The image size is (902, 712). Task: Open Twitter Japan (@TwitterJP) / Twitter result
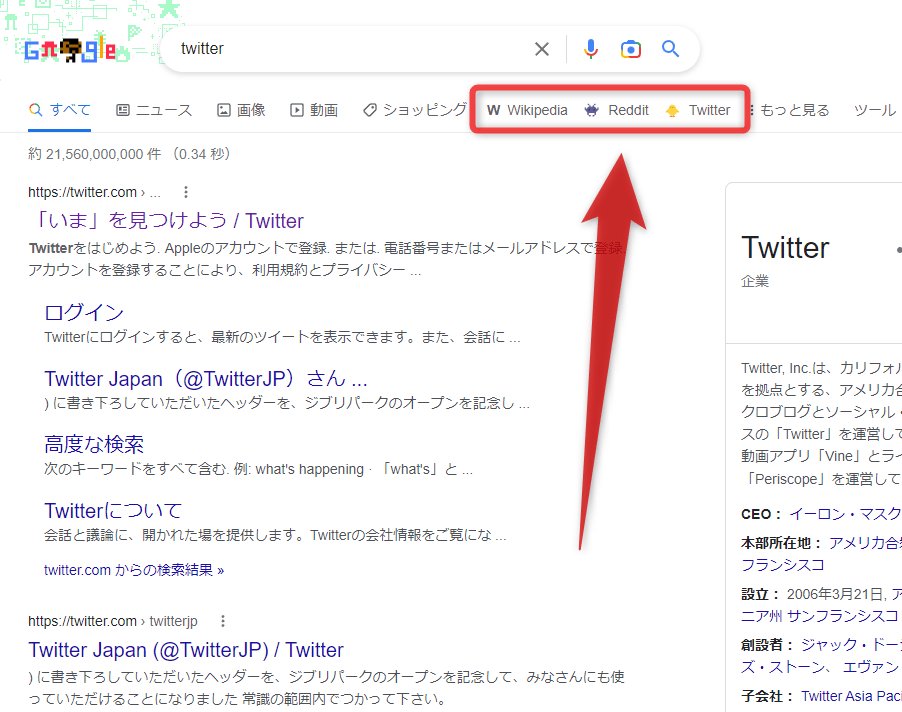(x=186, y=650)
